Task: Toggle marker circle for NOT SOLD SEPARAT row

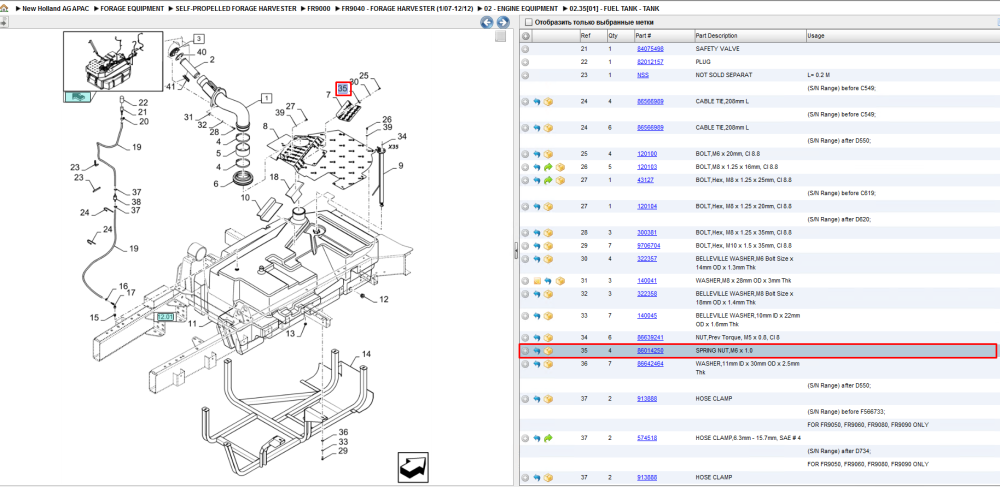Action: coord(526,75)
